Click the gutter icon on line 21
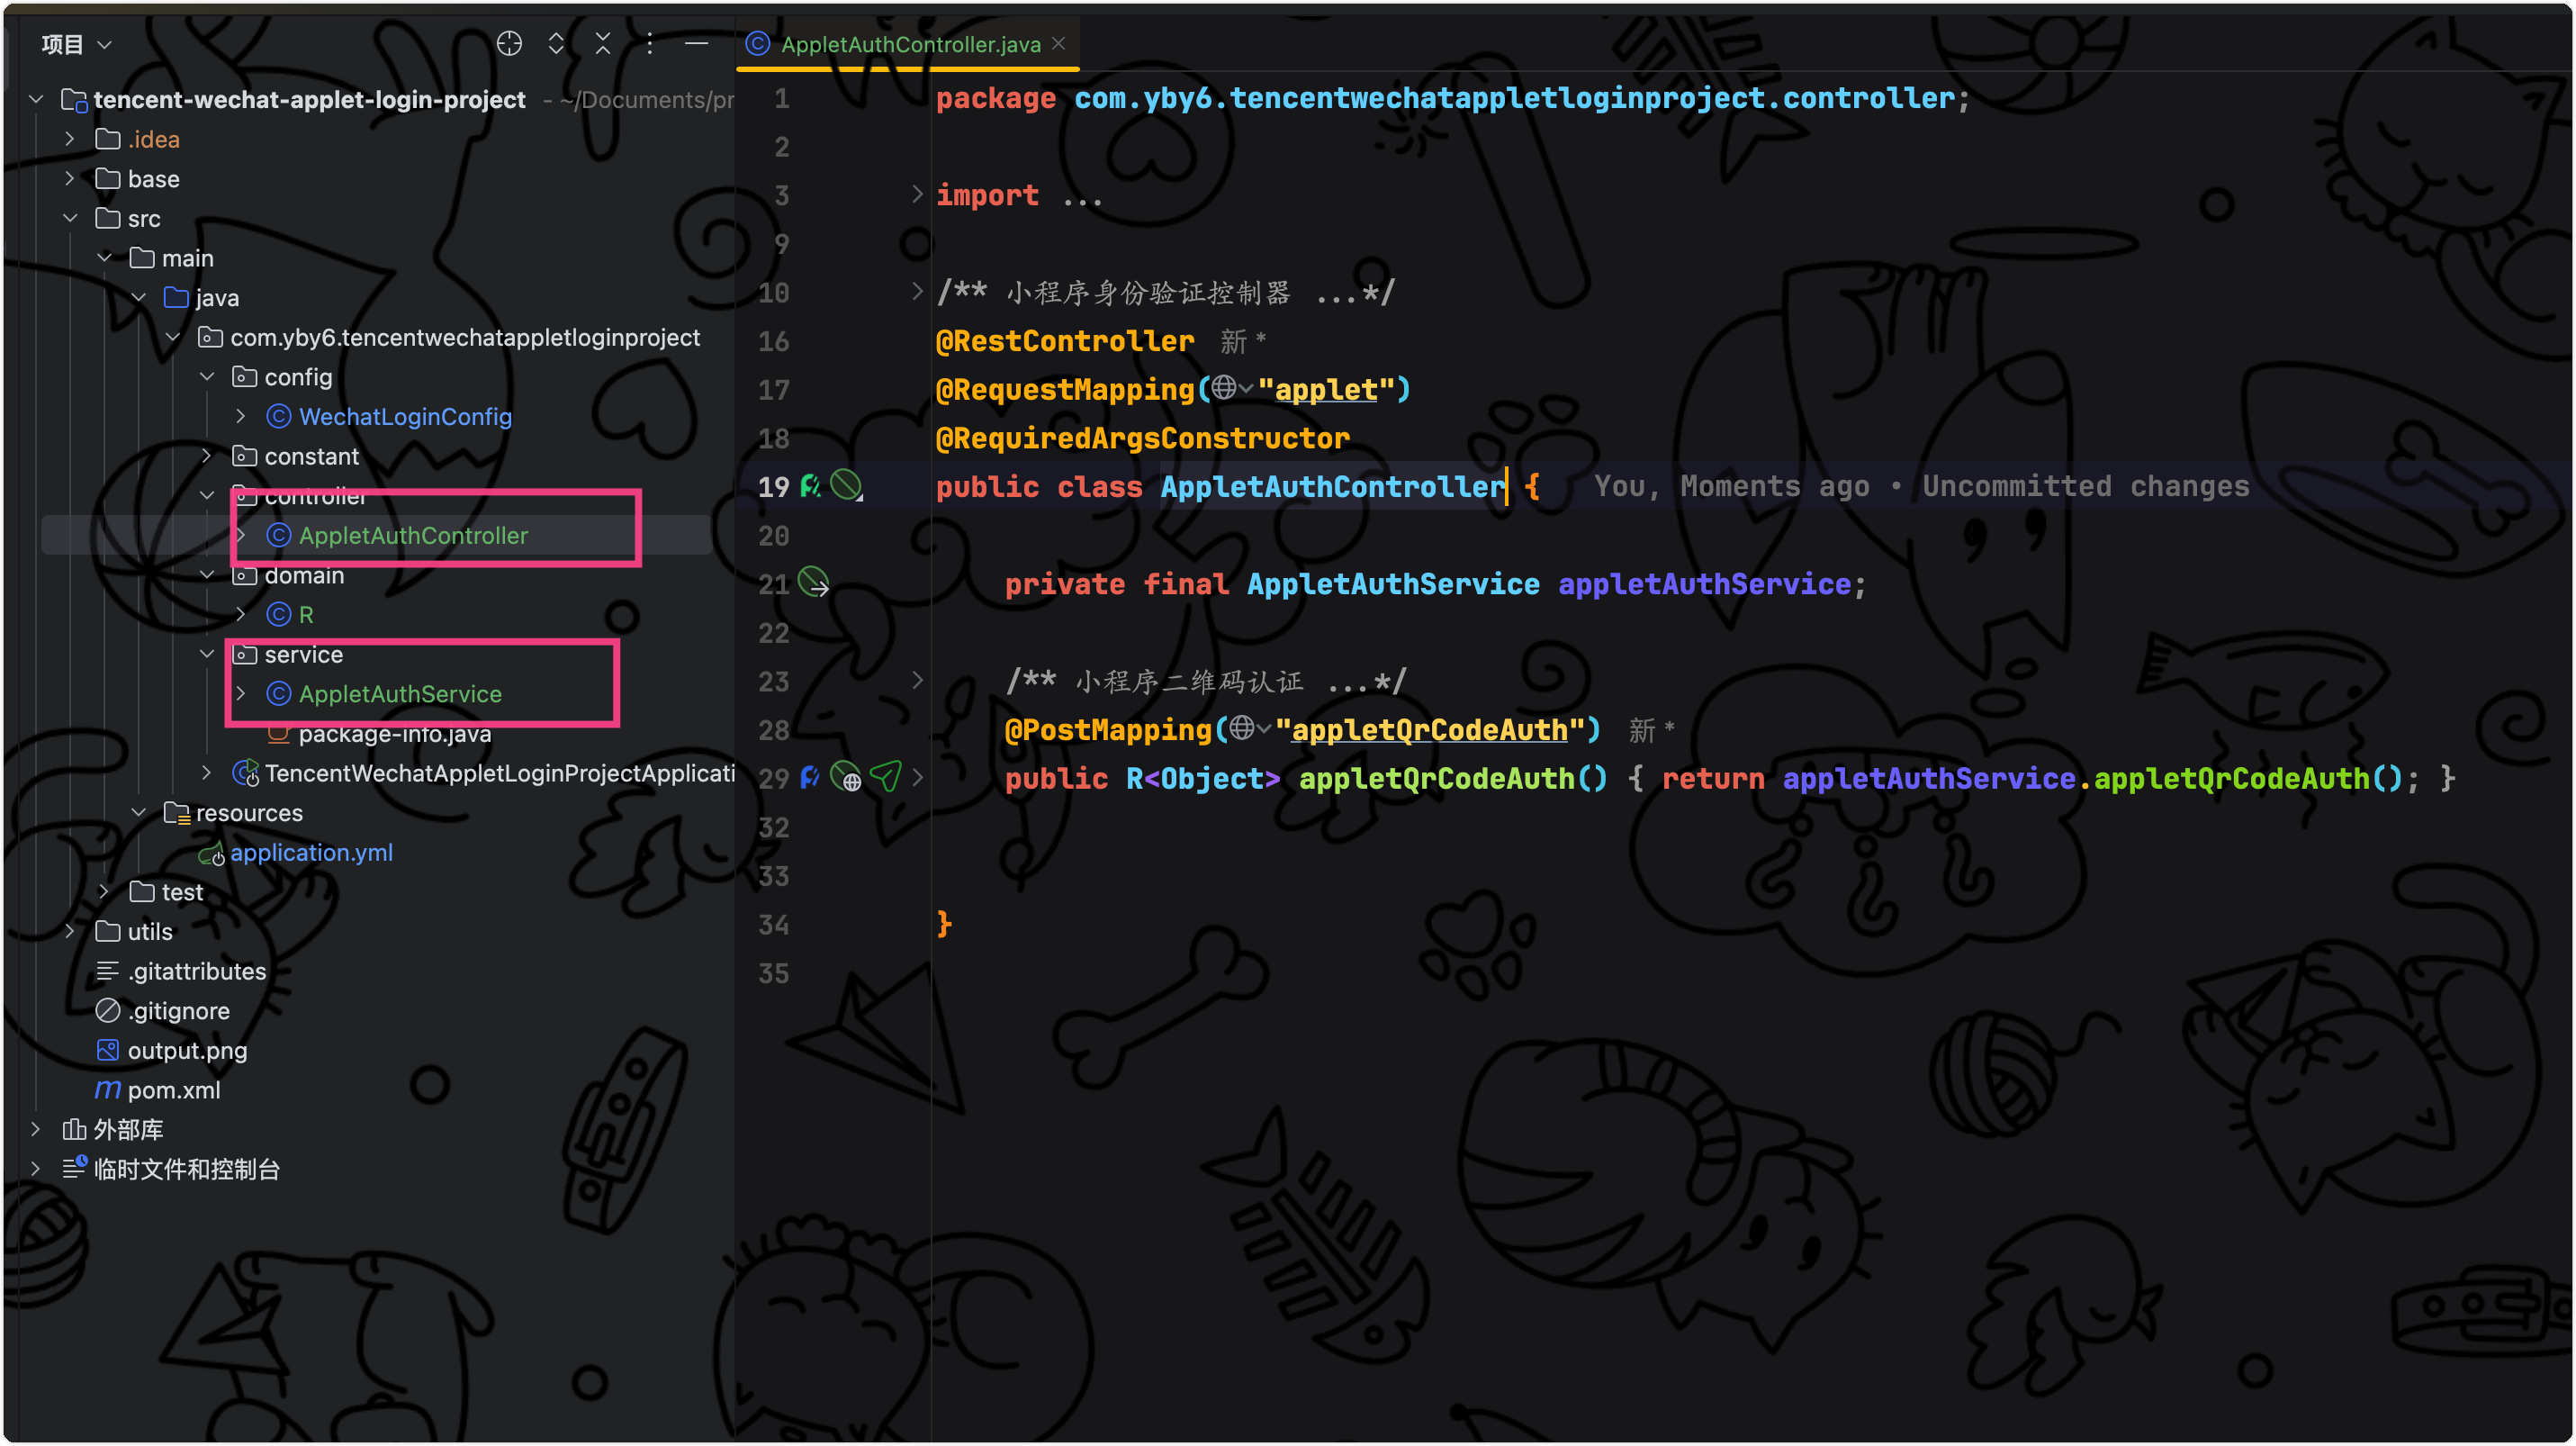 coord(814,583)
